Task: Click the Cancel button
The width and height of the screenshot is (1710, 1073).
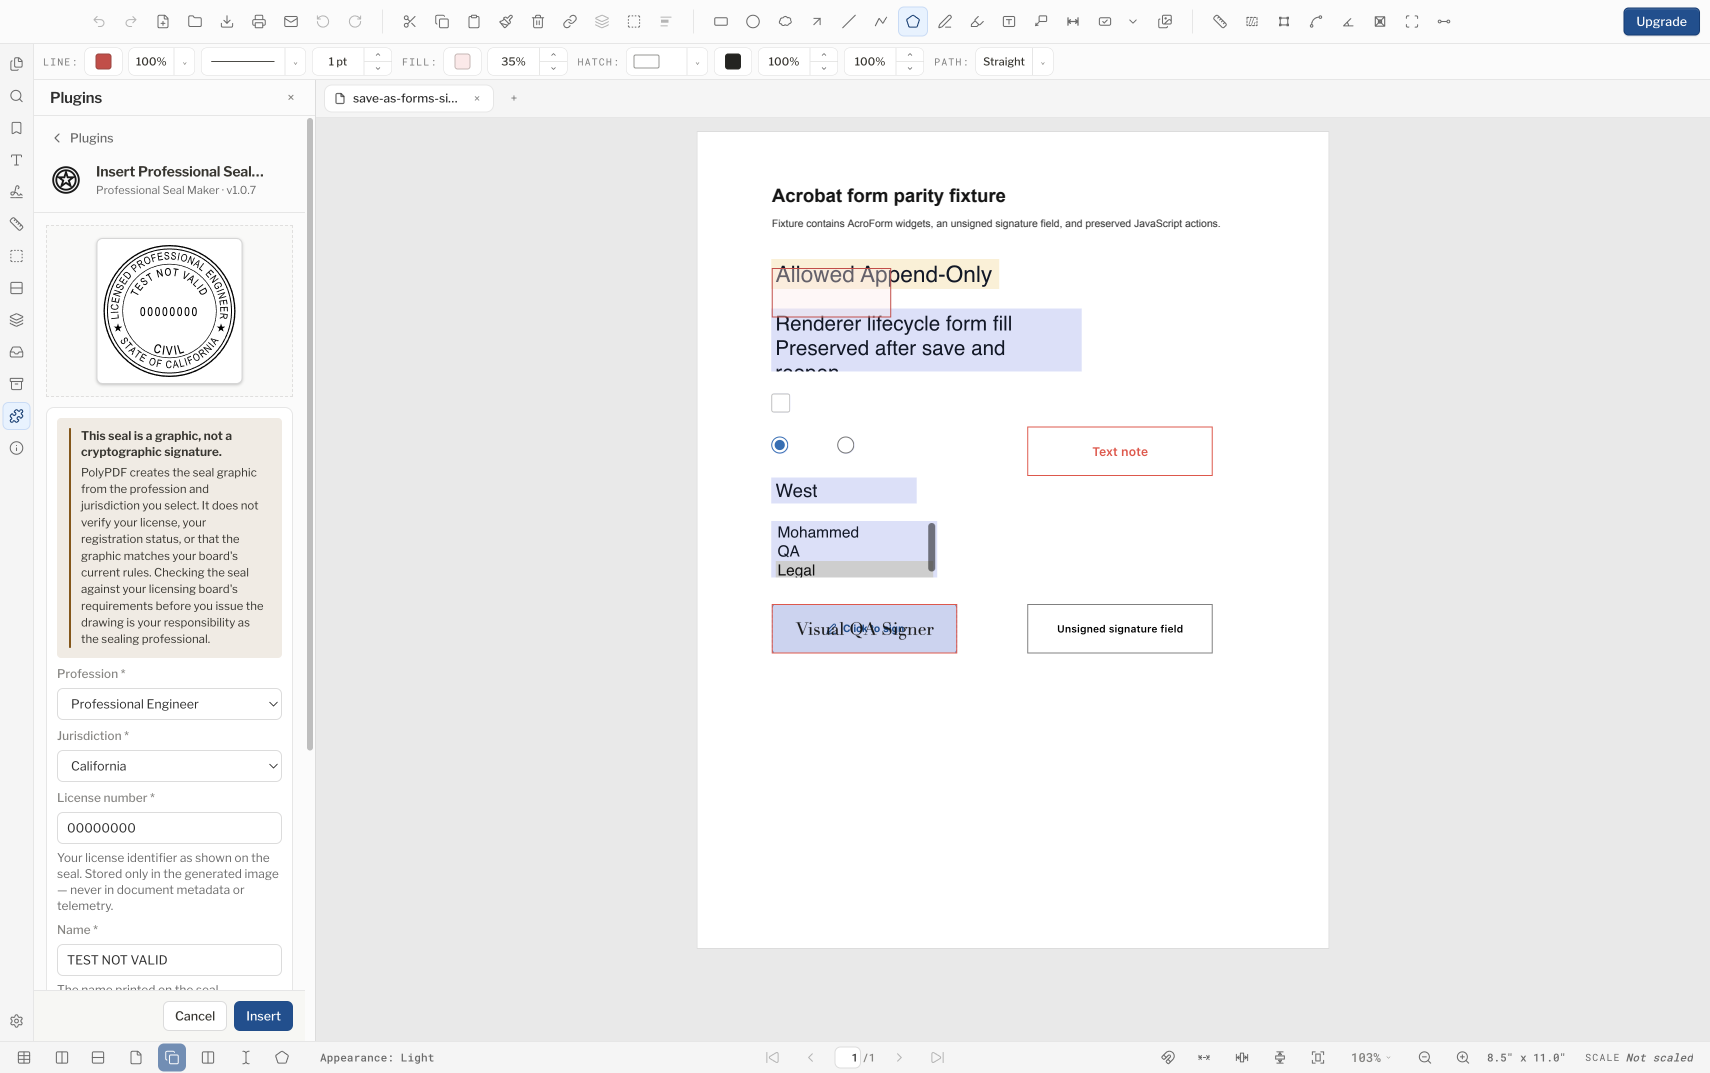Action: point(195,1016)
